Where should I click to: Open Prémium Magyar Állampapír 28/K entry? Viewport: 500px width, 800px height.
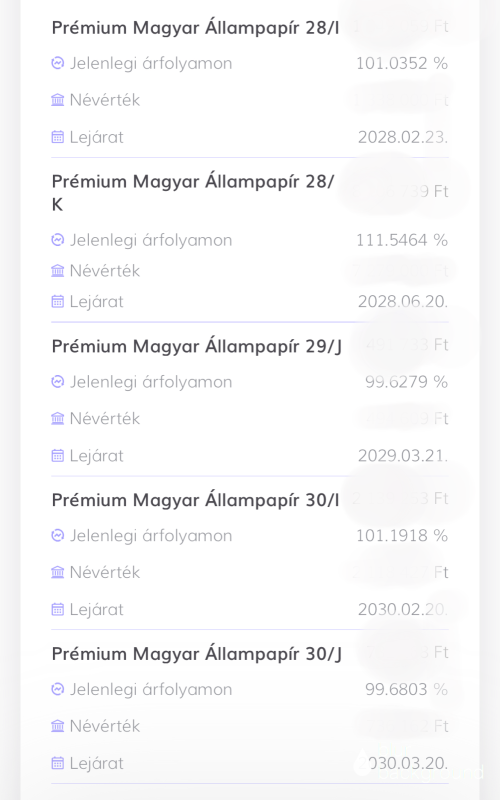pos(193,192)
